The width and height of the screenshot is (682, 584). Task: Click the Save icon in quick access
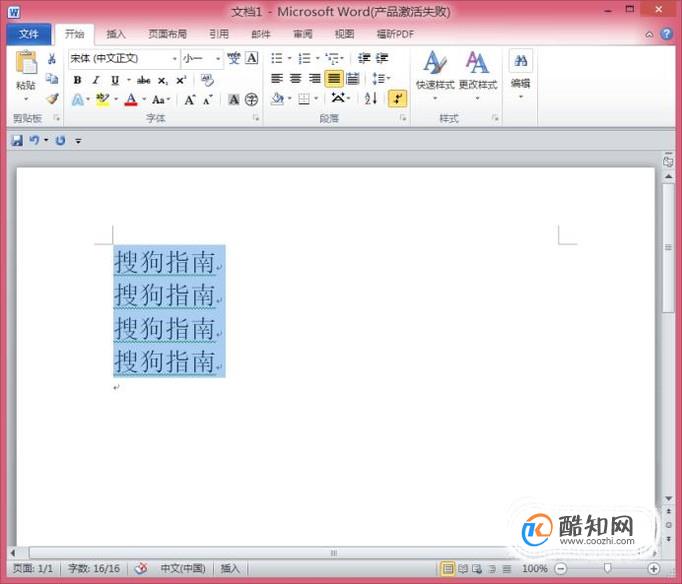tap(17, 140)
